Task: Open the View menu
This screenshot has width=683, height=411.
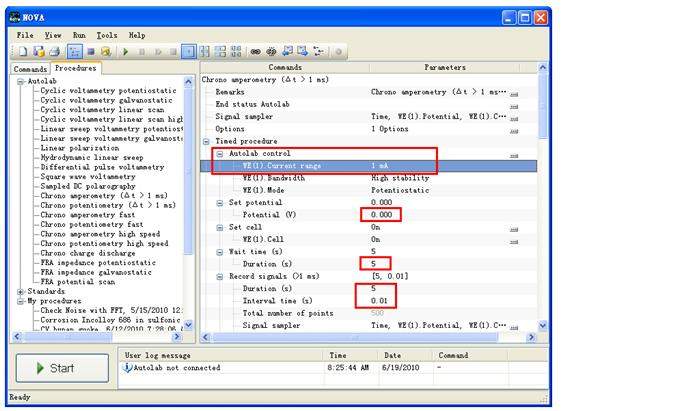Action: click(53, 35)
